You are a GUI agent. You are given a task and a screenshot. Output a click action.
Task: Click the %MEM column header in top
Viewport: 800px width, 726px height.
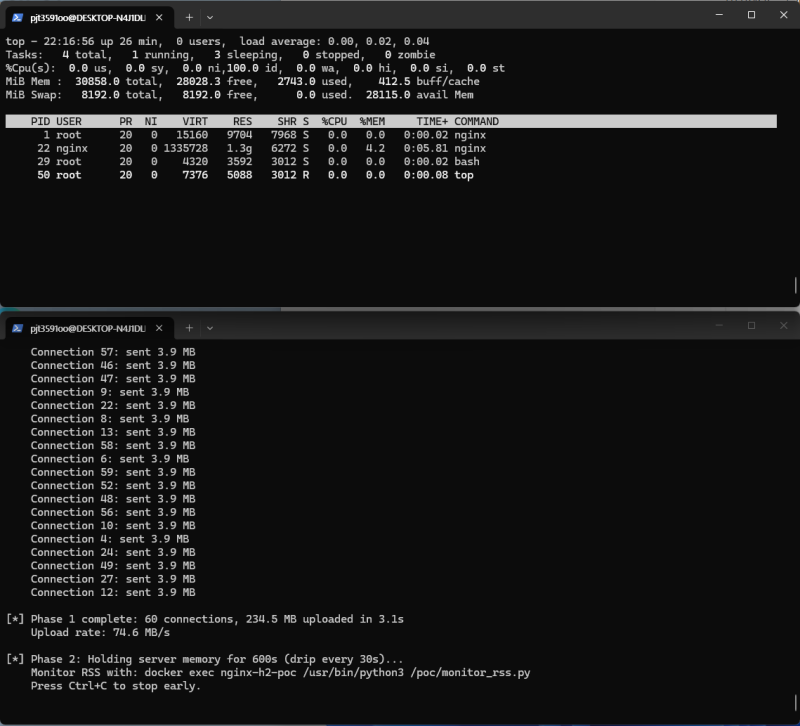372,121
